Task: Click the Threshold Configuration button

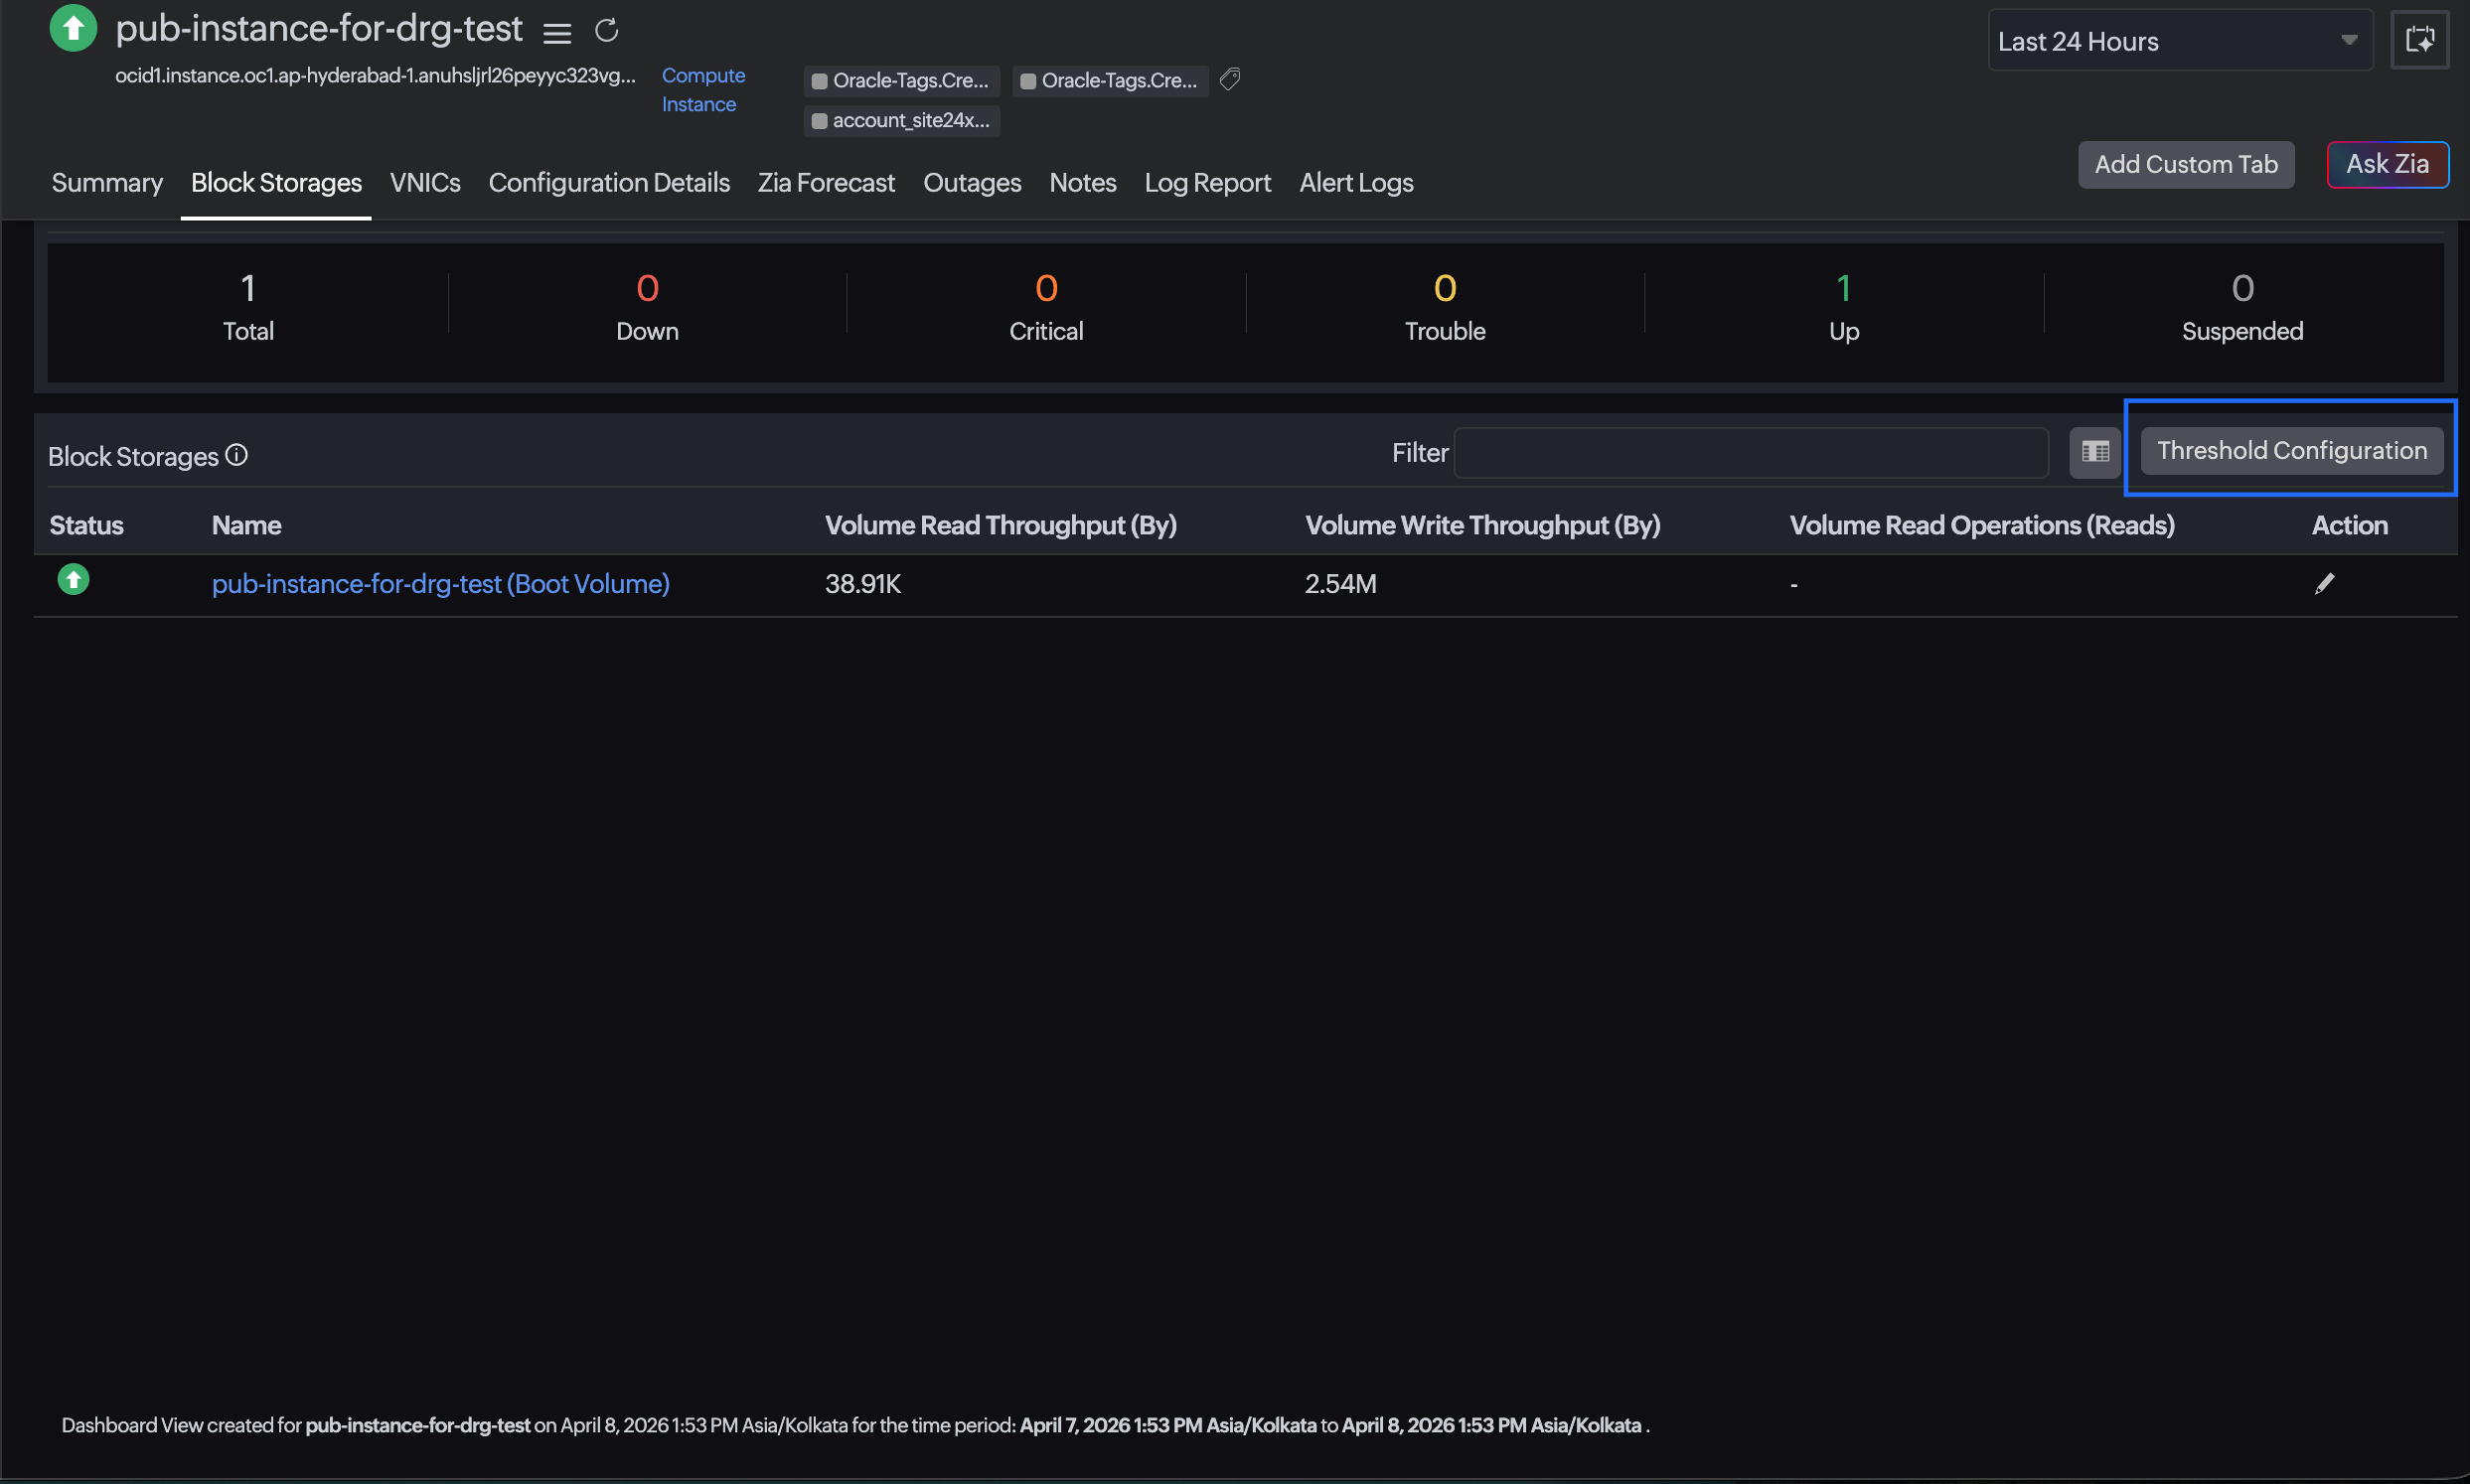Action: point(2291,451)
